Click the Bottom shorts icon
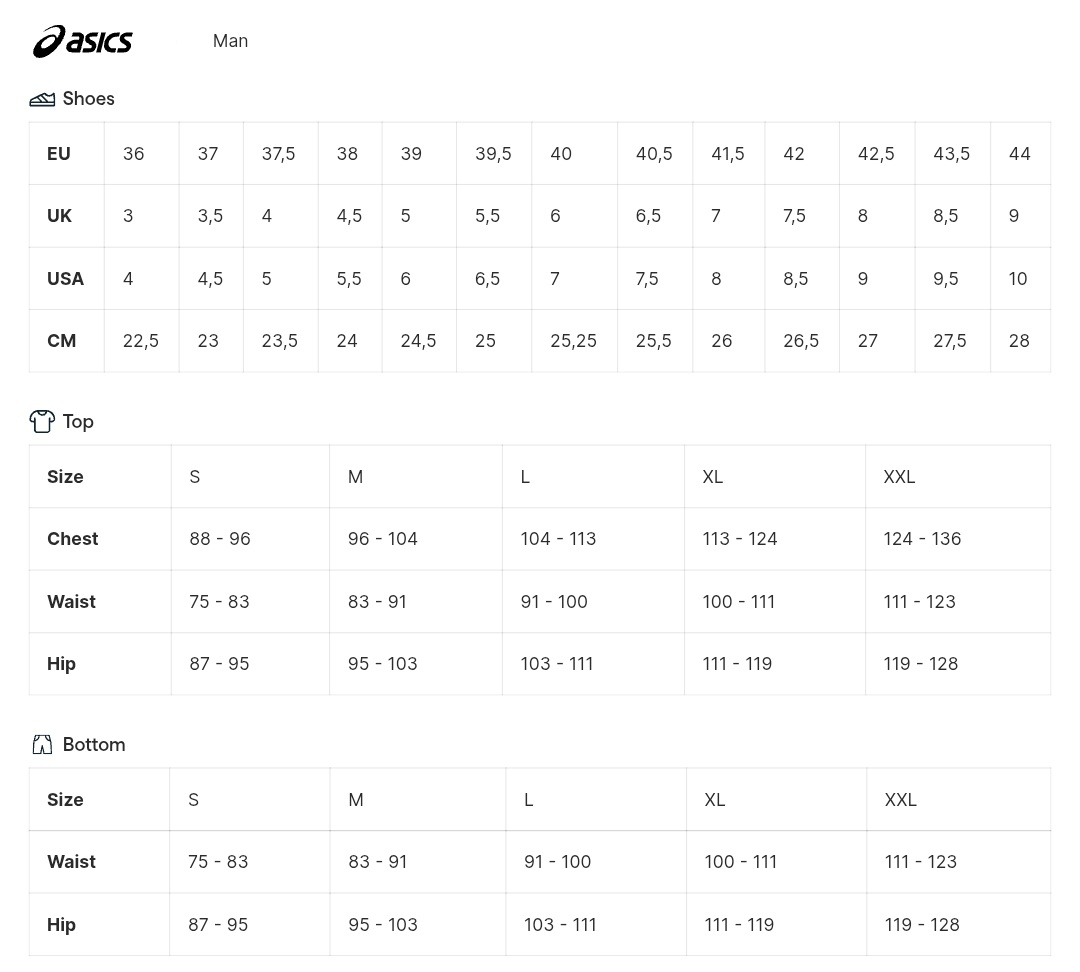Screen dimensions: 1080x972 [x=42, y=745]
